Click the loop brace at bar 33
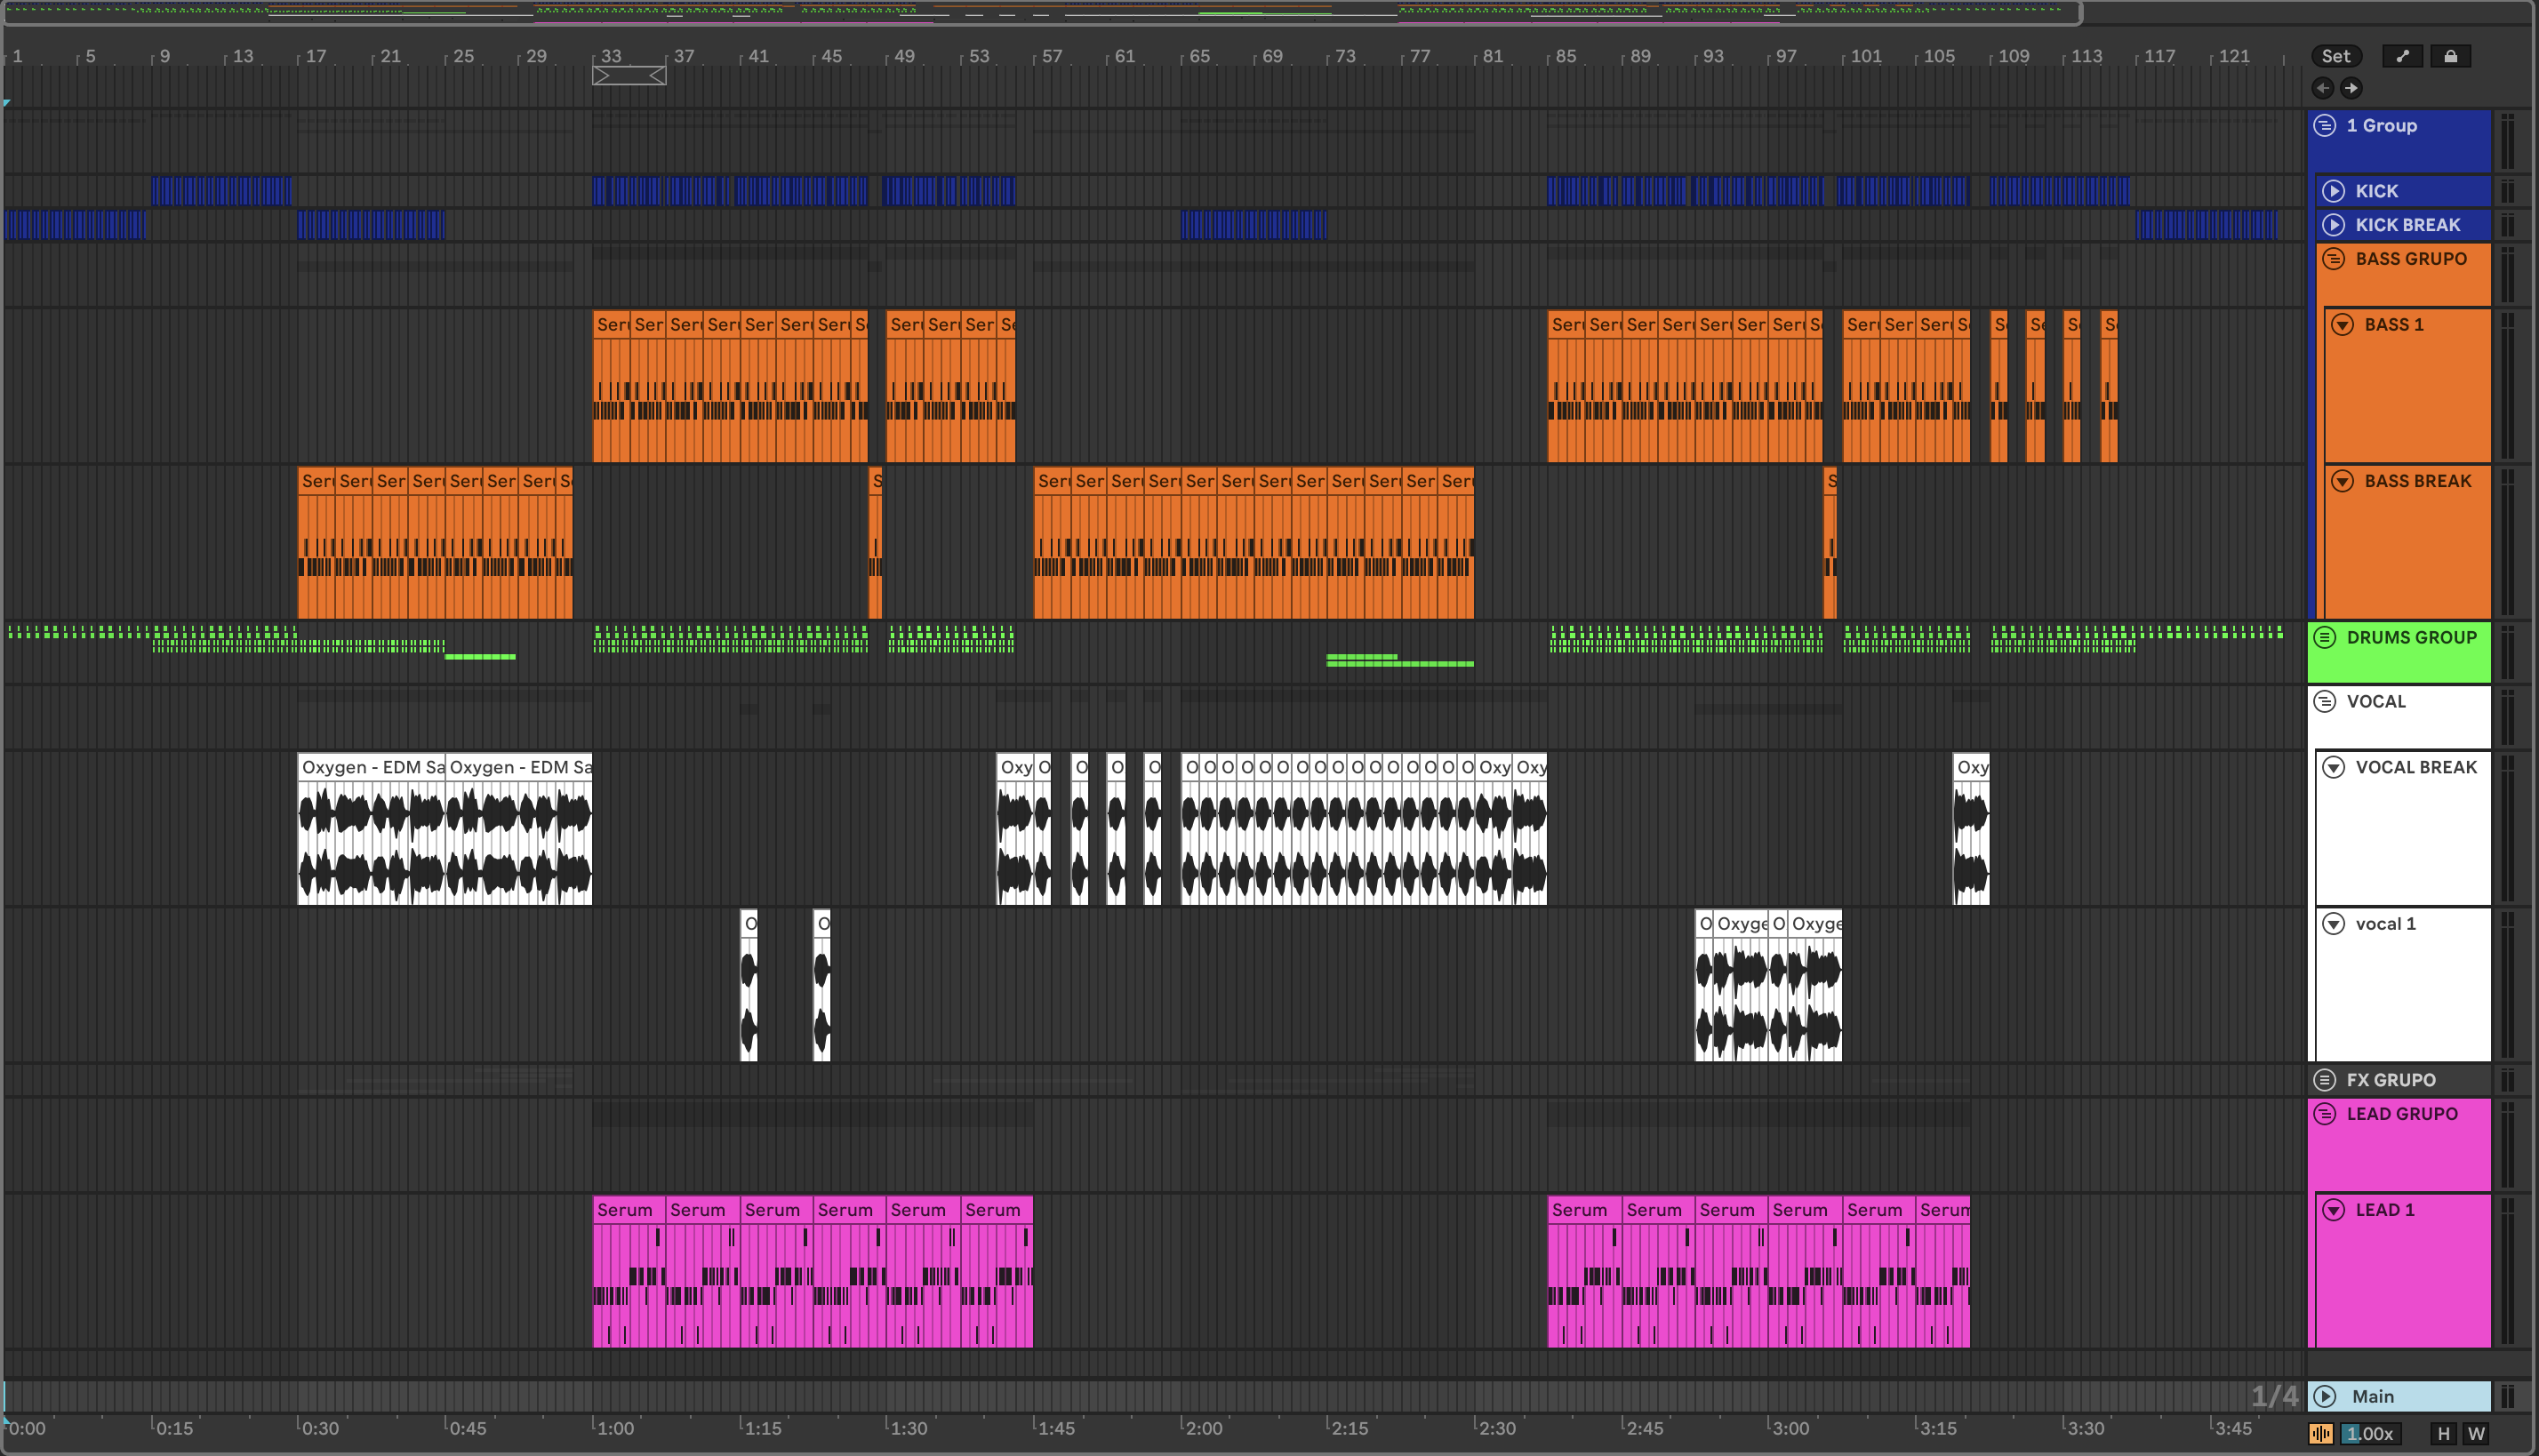The width and height of the screenshot is (2539, 1456). point(629,76)
